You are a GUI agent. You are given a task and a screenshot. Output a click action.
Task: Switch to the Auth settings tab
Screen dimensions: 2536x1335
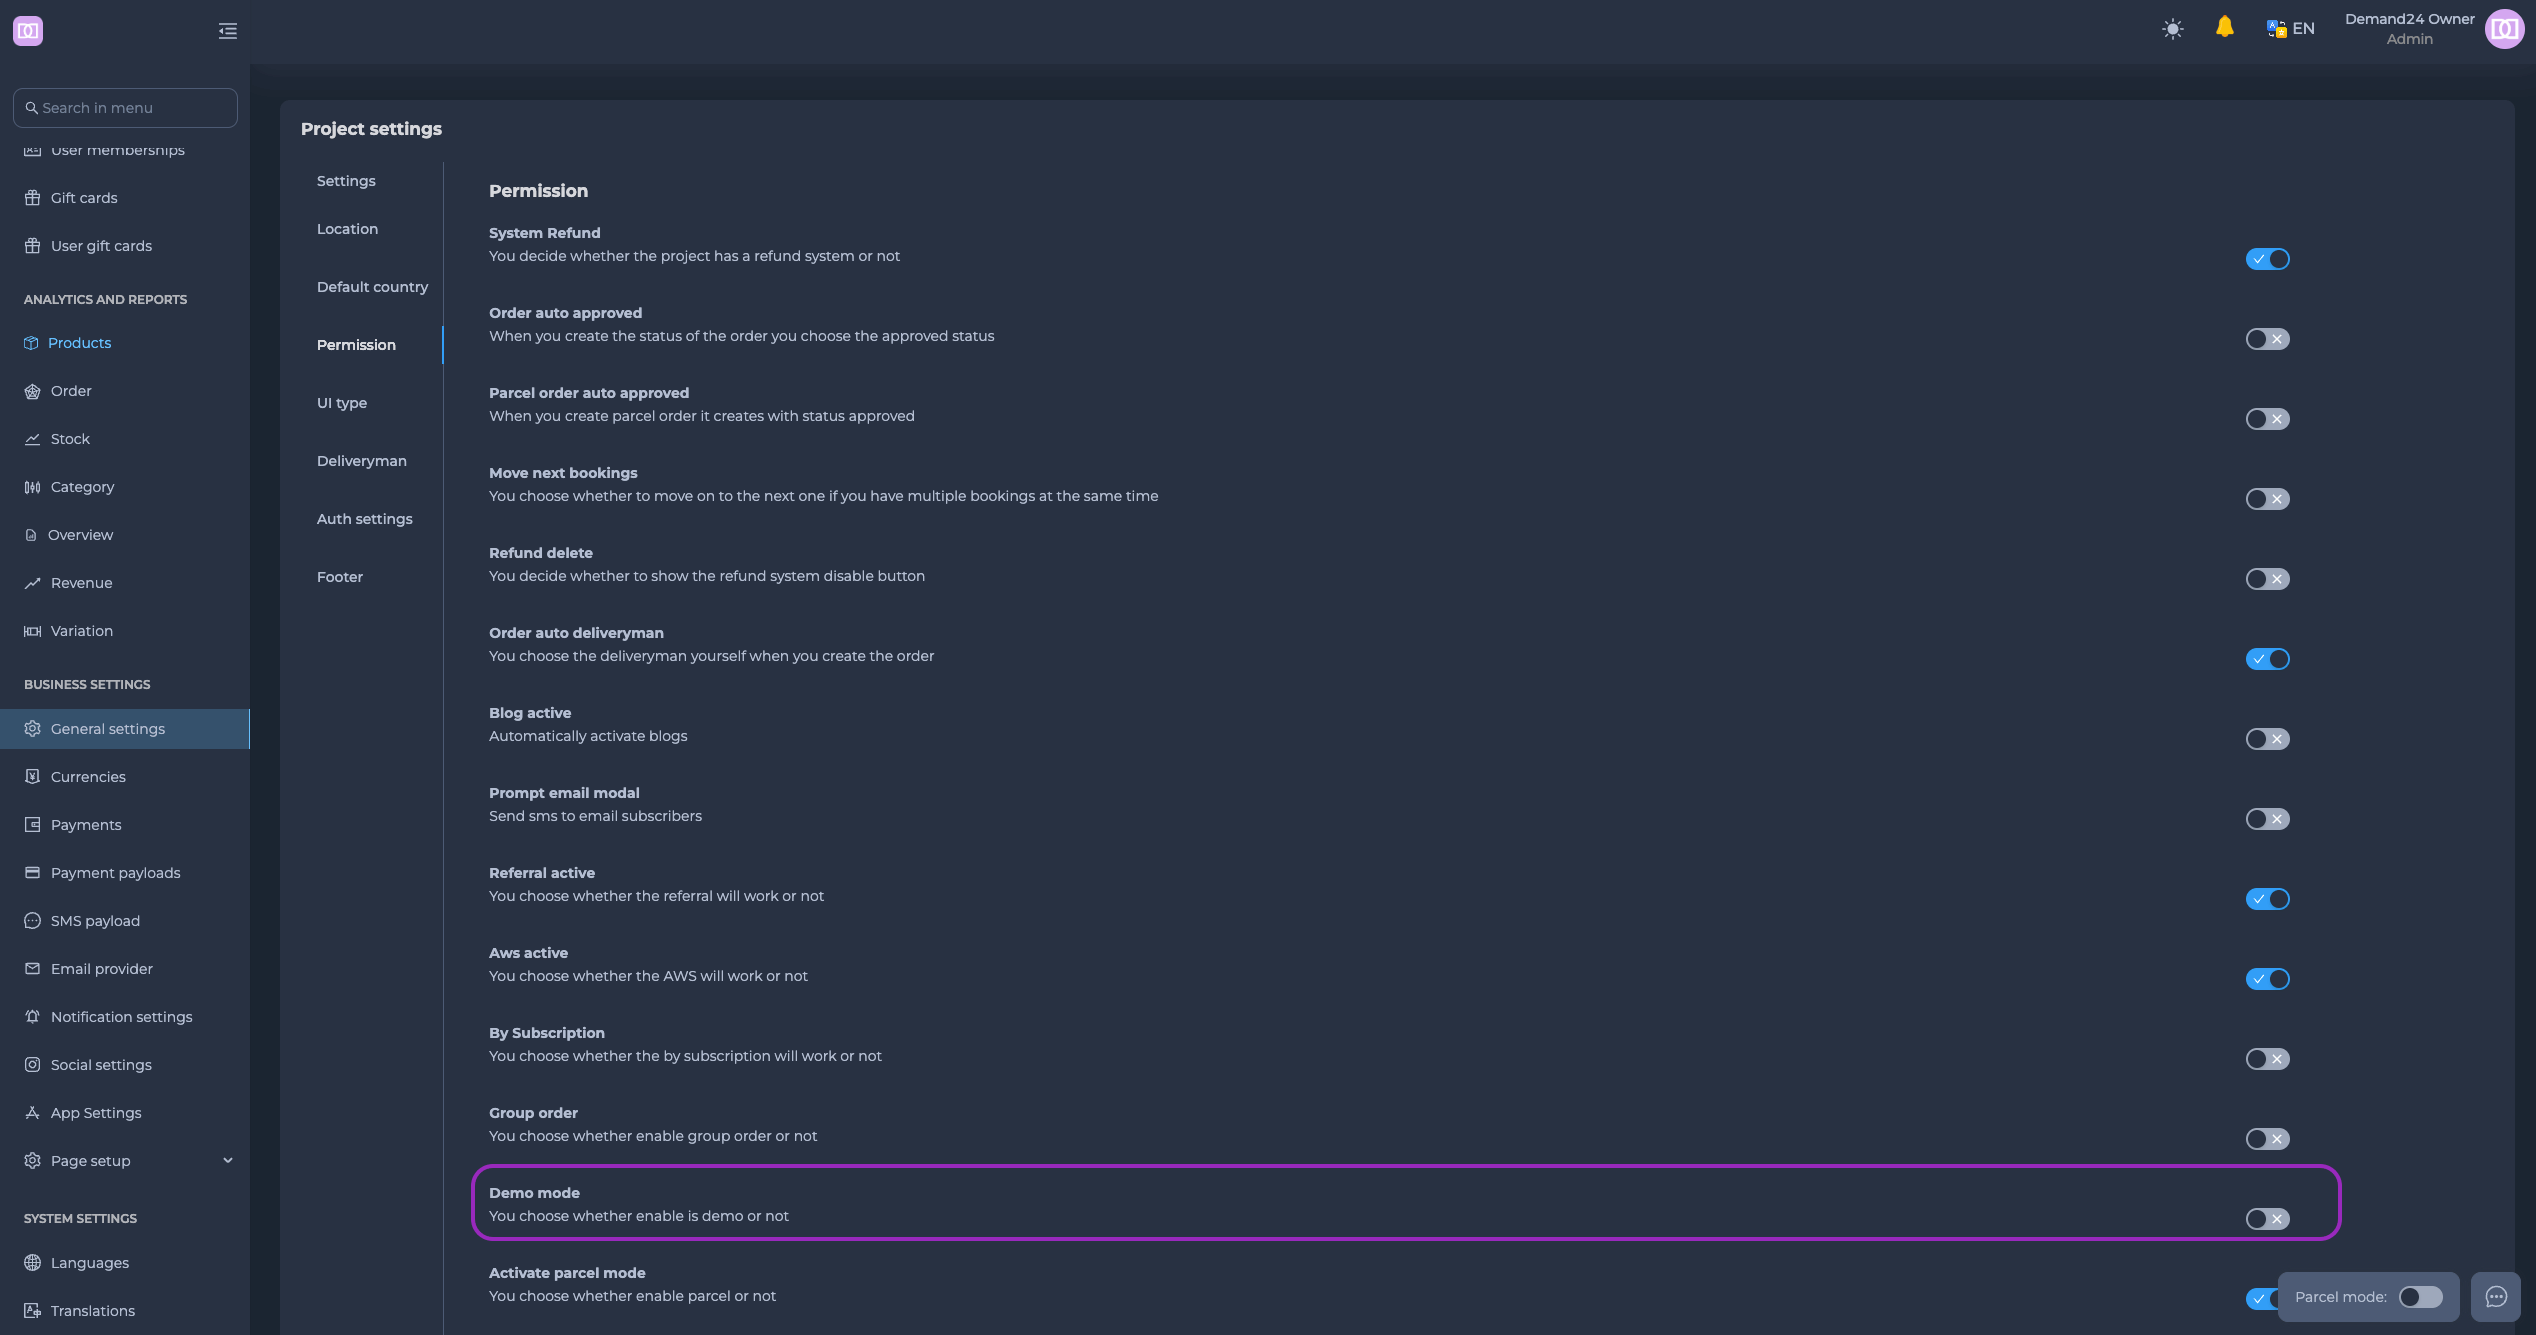(364, 519)
